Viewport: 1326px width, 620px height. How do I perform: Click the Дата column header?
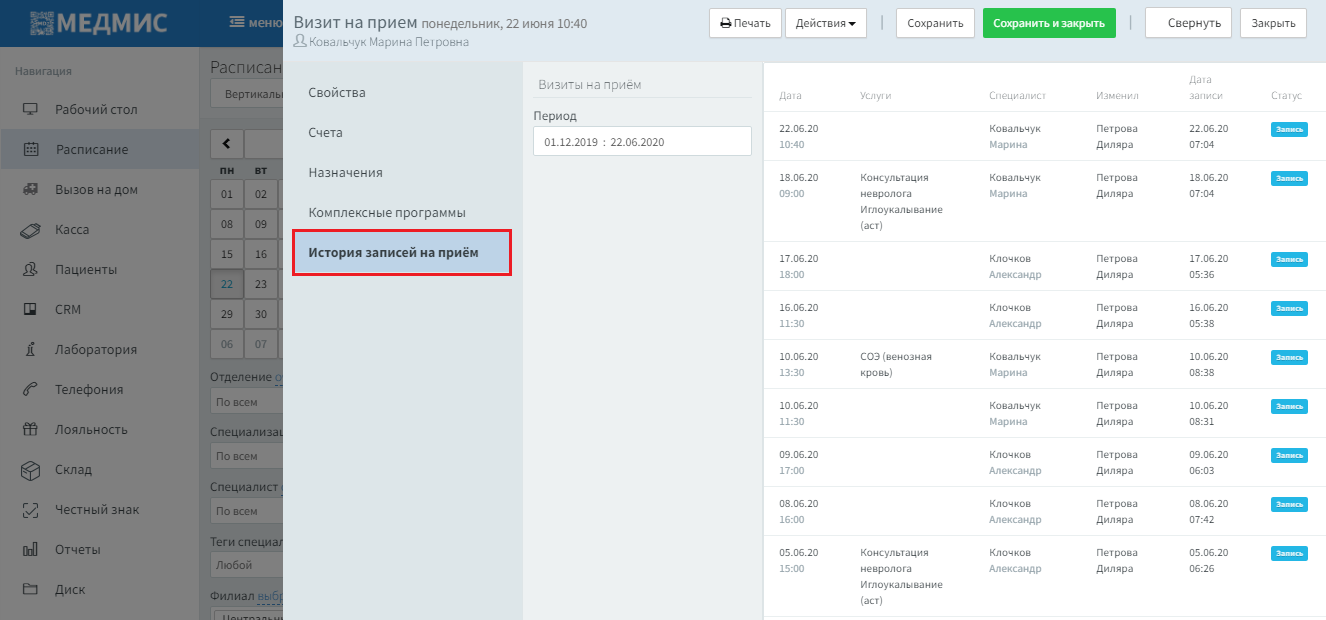[790, 96]
